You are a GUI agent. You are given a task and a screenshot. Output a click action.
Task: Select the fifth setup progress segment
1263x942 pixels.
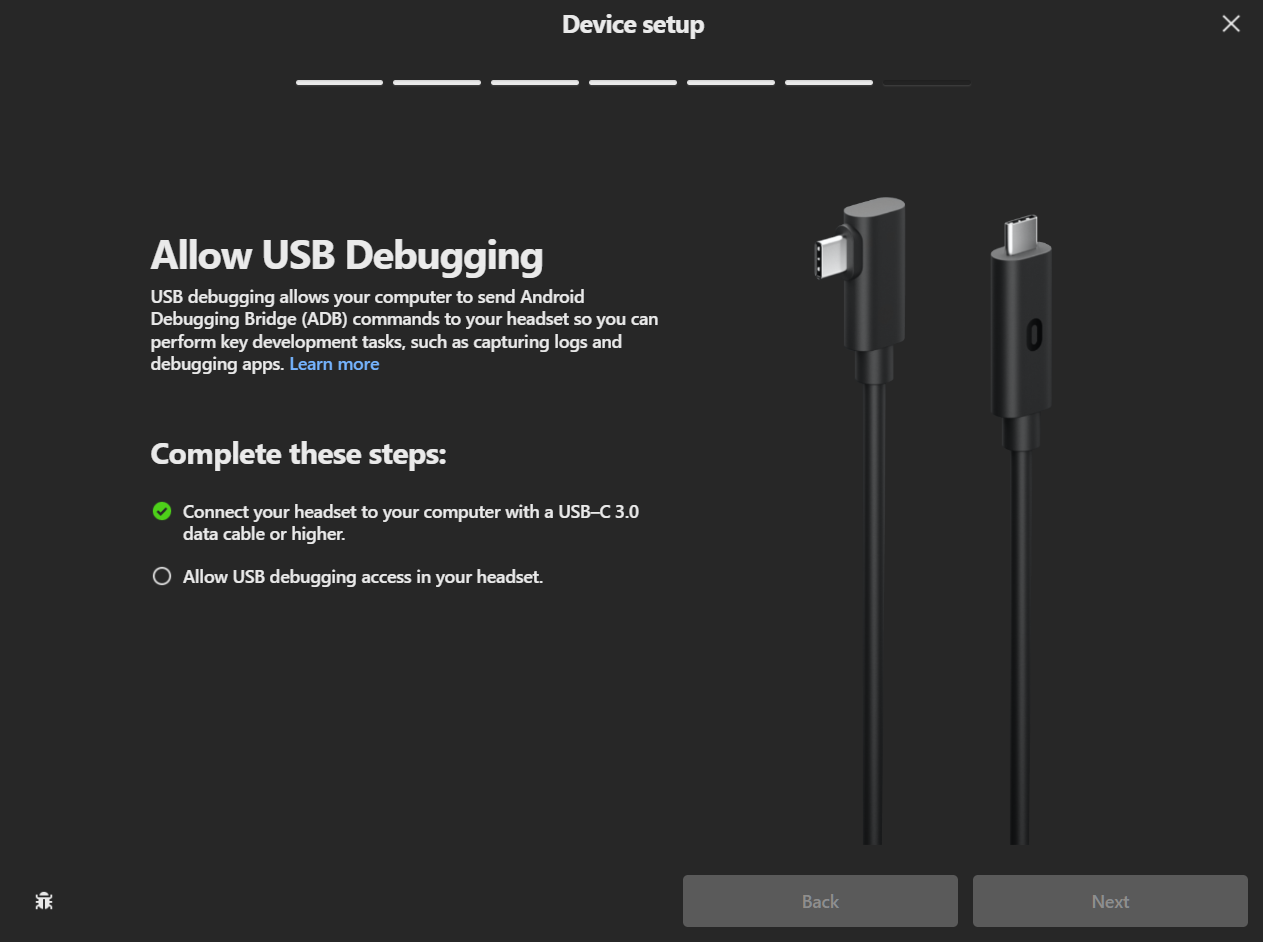[731, 82]
